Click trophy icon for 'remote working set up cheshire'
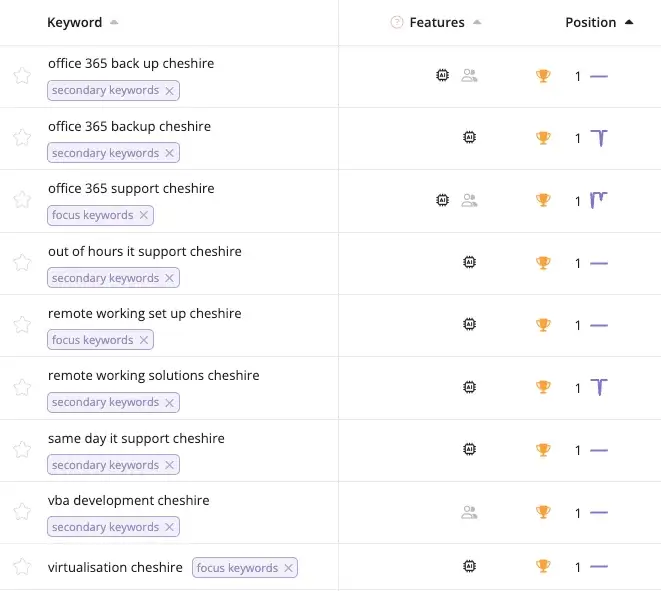 pyautogui.click(x=543, y=325)
